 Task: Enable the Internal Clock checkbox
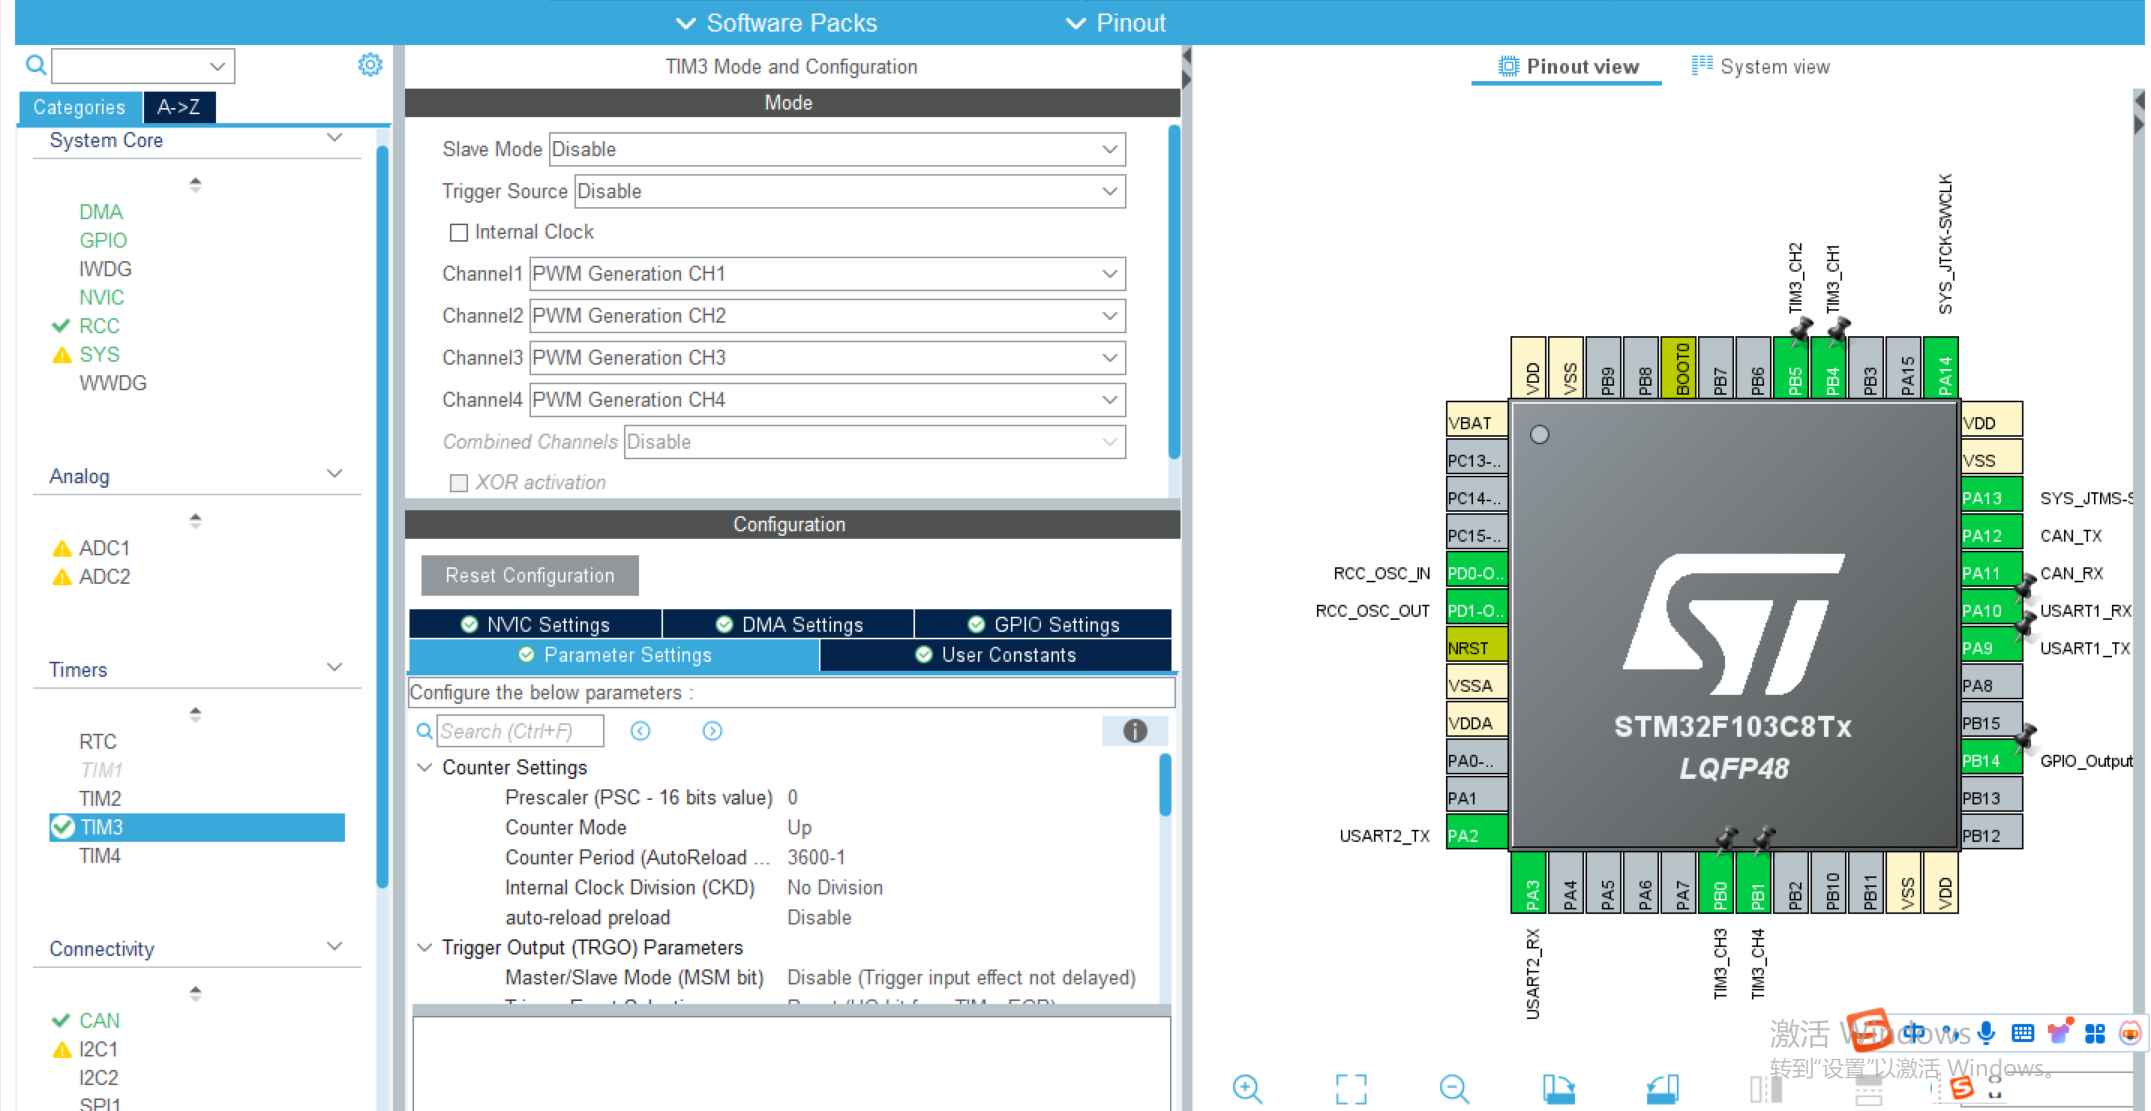coord(459,232)
